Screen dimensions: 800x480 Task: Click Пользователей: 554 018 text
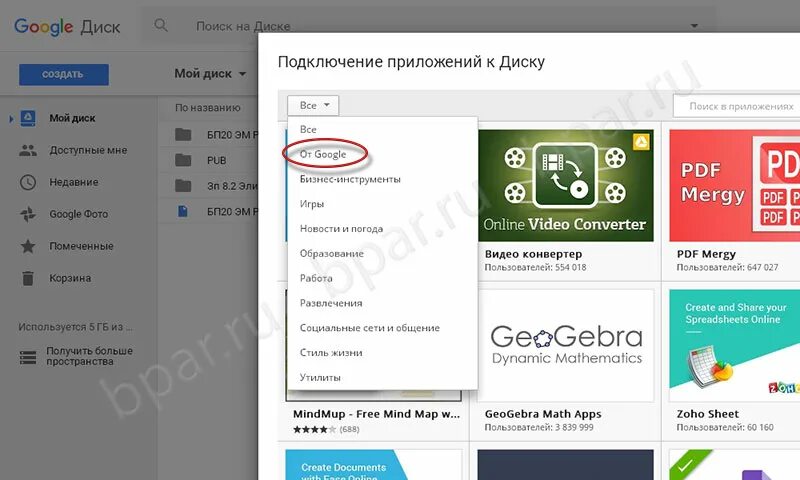click(x=535, y=267)
